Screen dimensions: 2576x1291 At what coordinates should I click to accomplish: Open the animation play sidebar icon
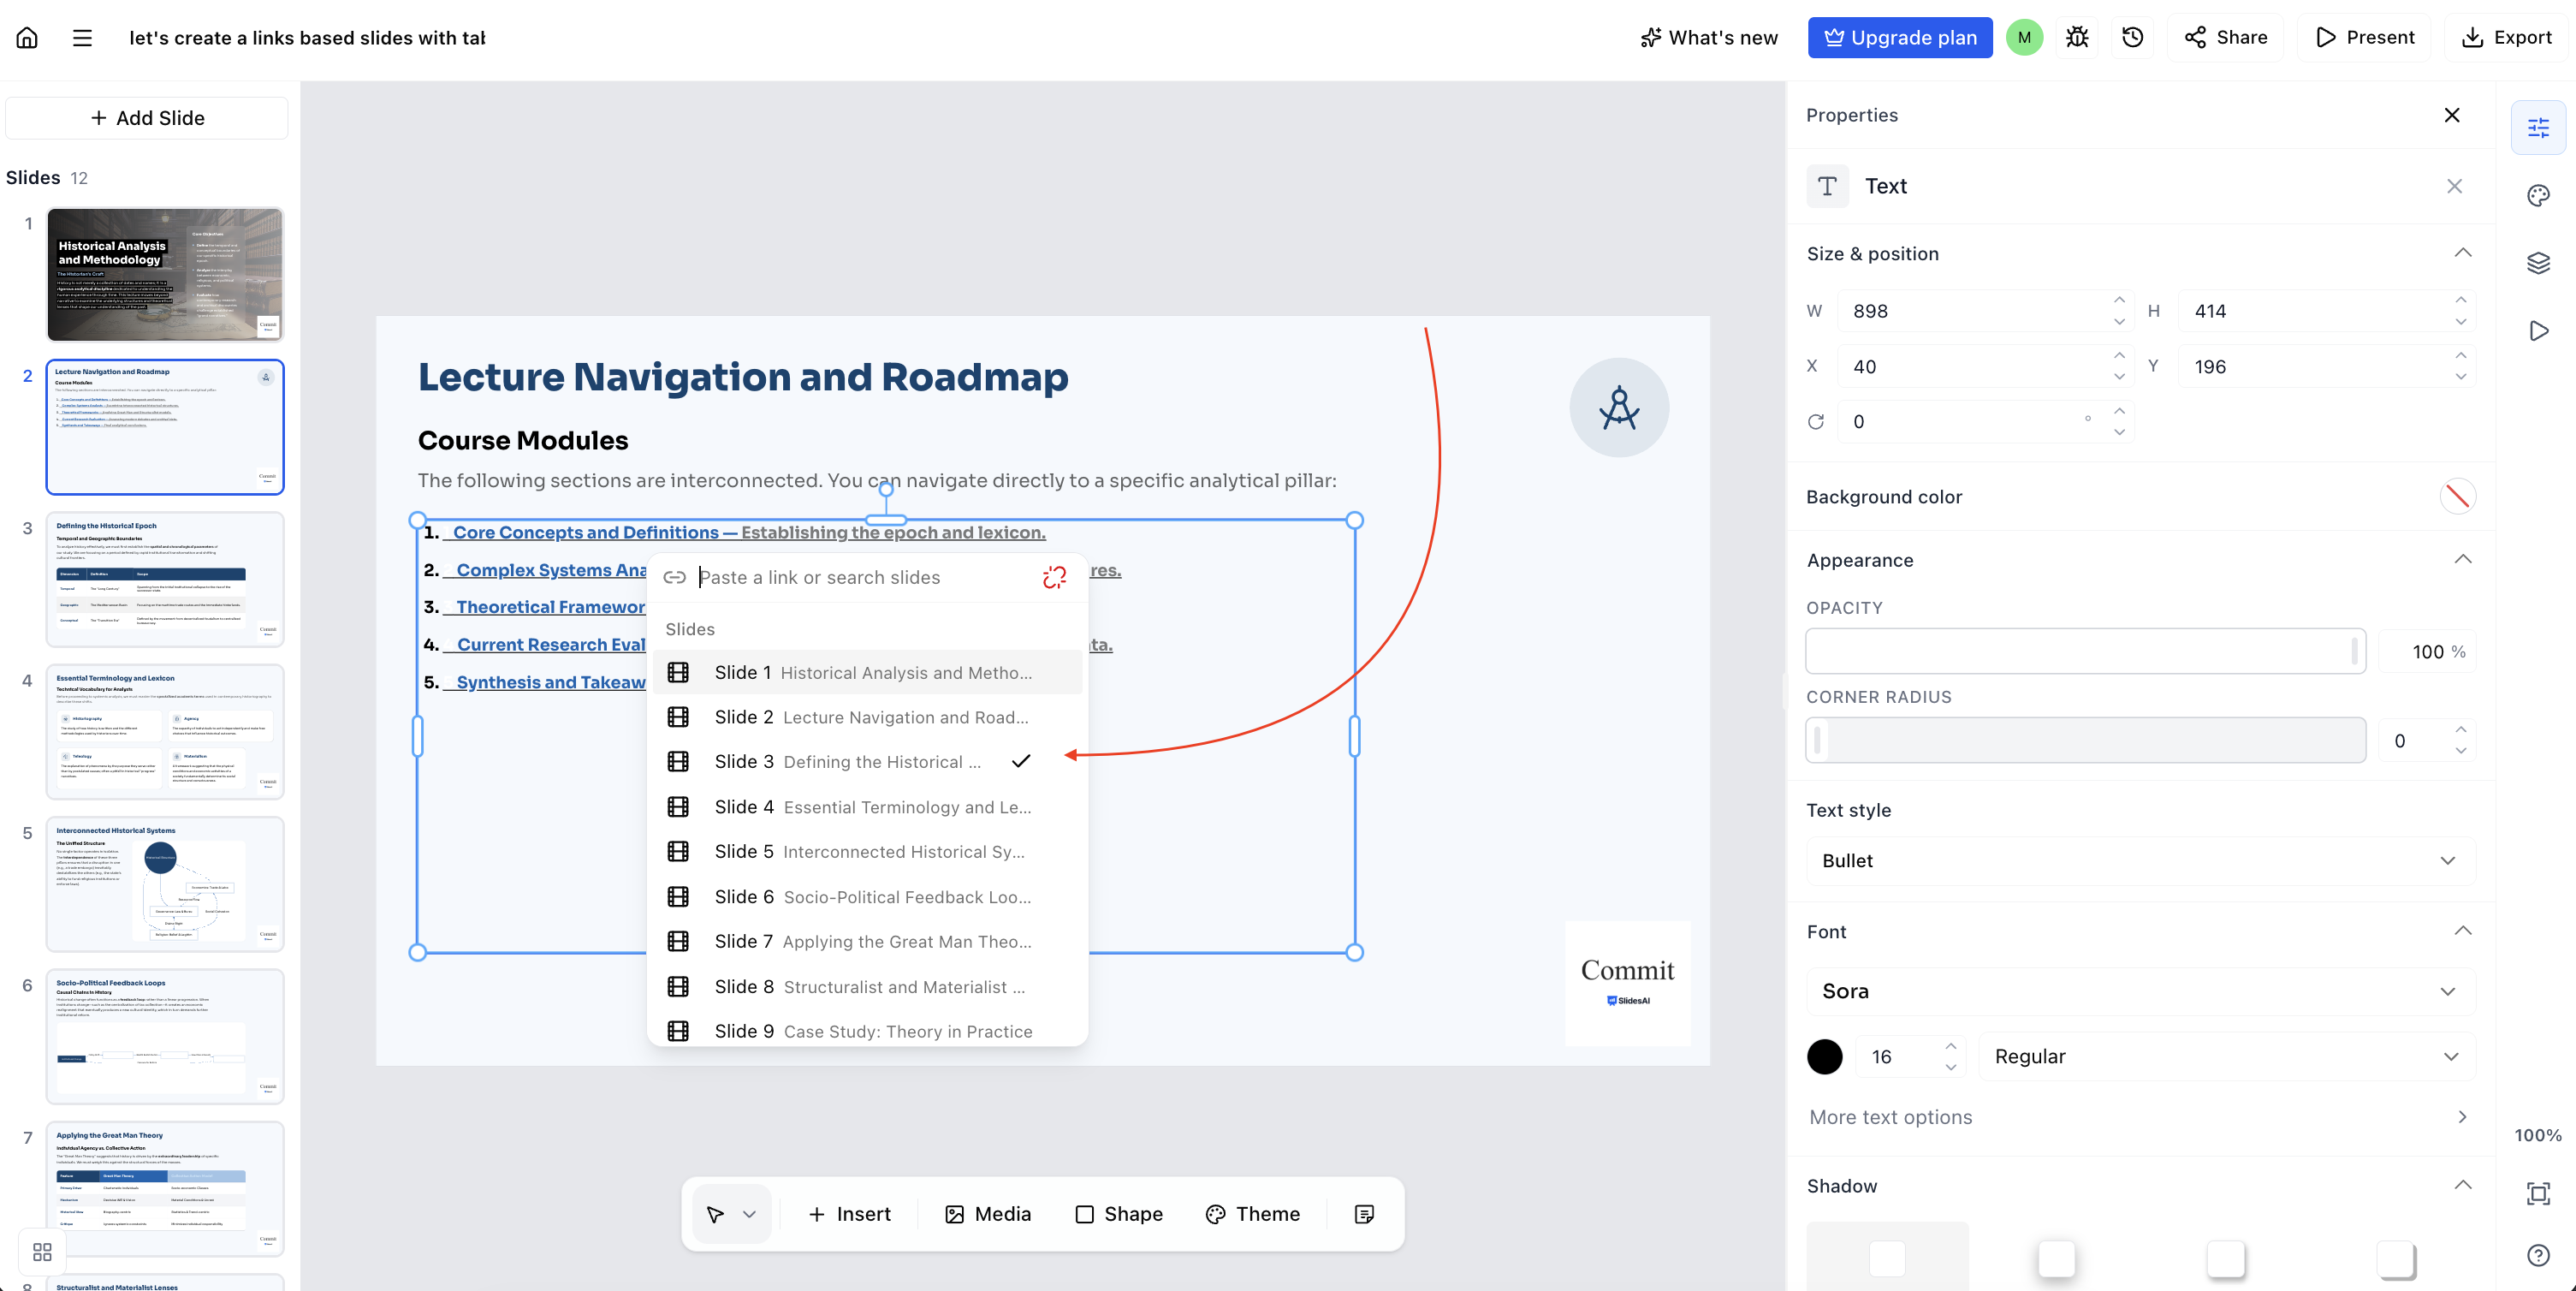(x=2538, y=331)
